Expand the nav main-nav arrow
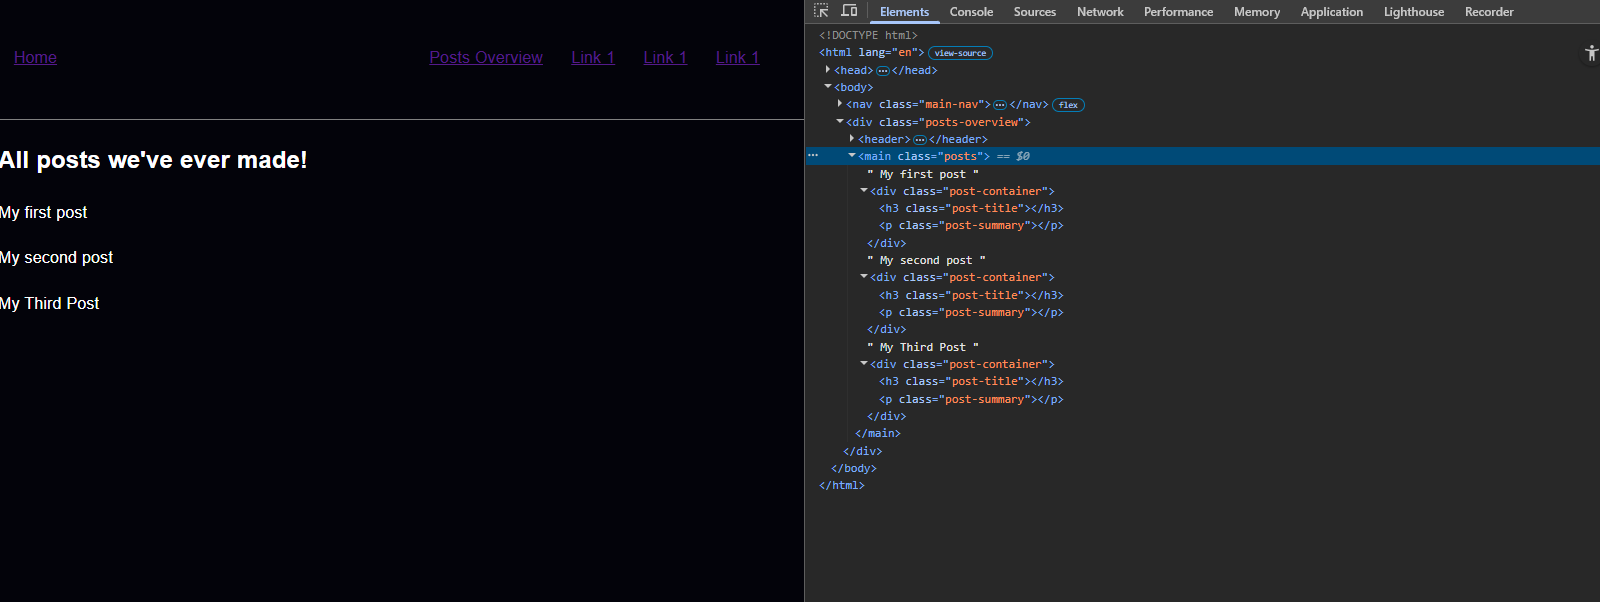Viewport: 1600px width, 602px height. click(x=840, y=104)
